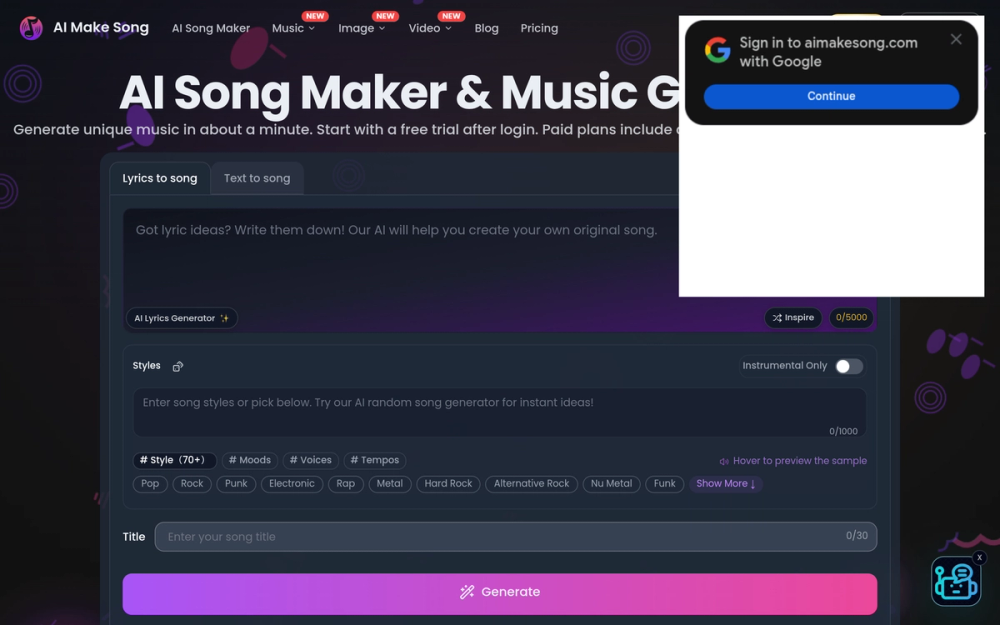The height and width of the screenshot is (625, 1000).
Task: Click the copy icon next to Styles
Action: (x=178, y=366)
